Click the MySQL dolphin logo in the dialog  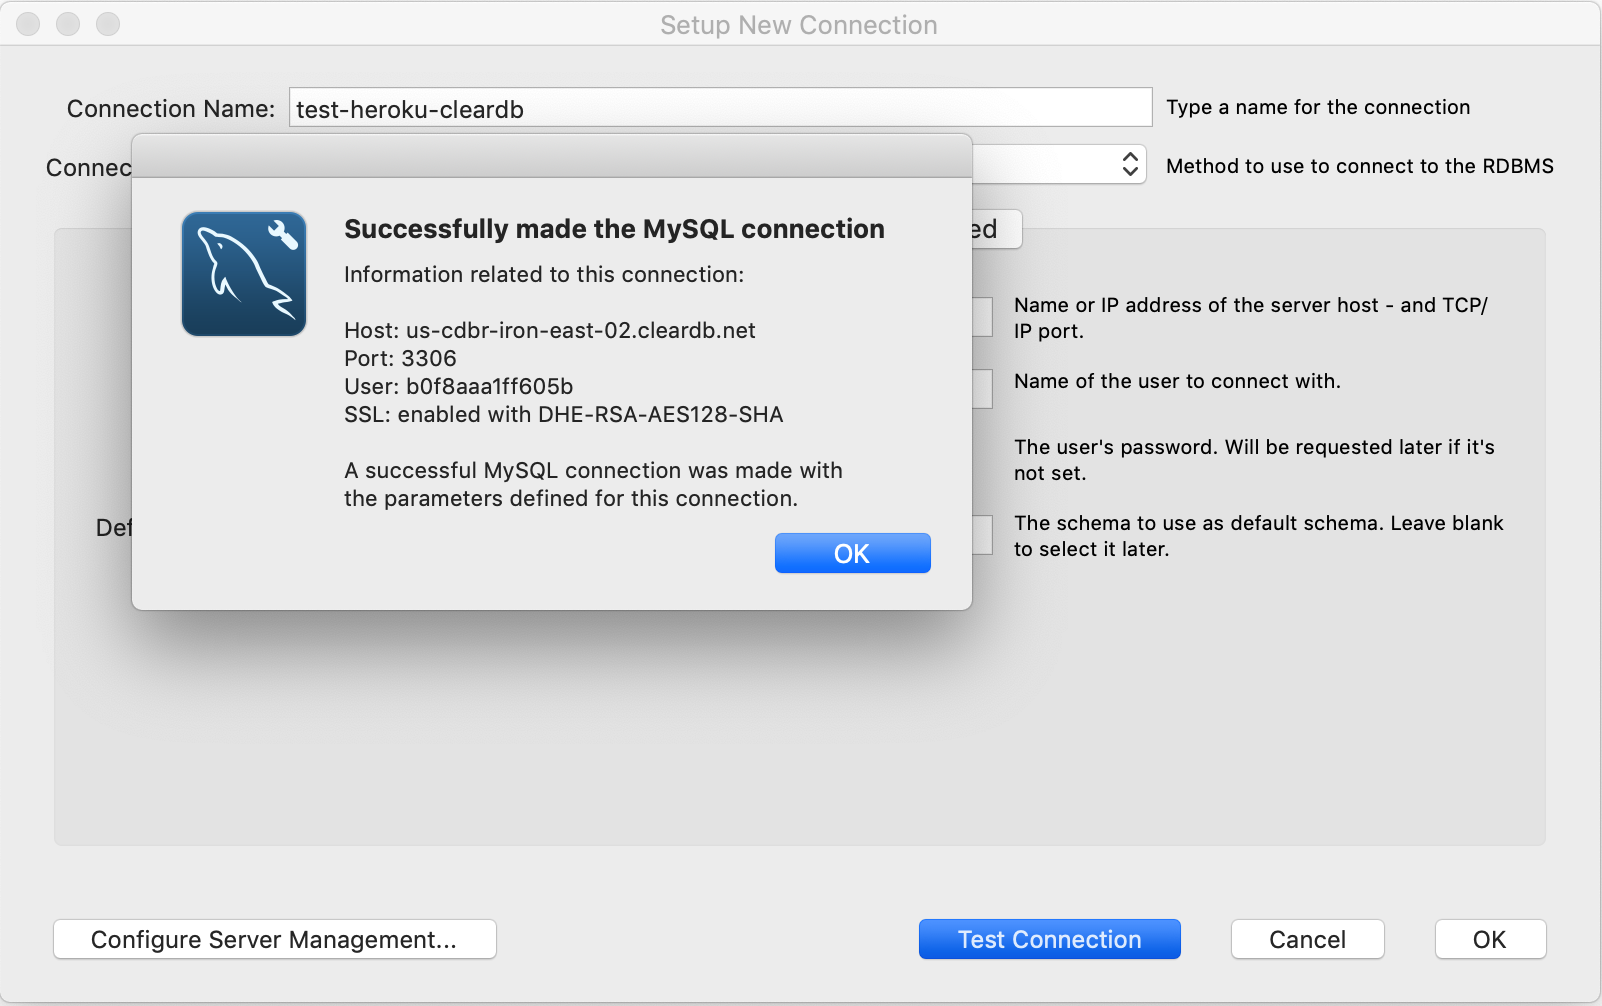(243, 273)
